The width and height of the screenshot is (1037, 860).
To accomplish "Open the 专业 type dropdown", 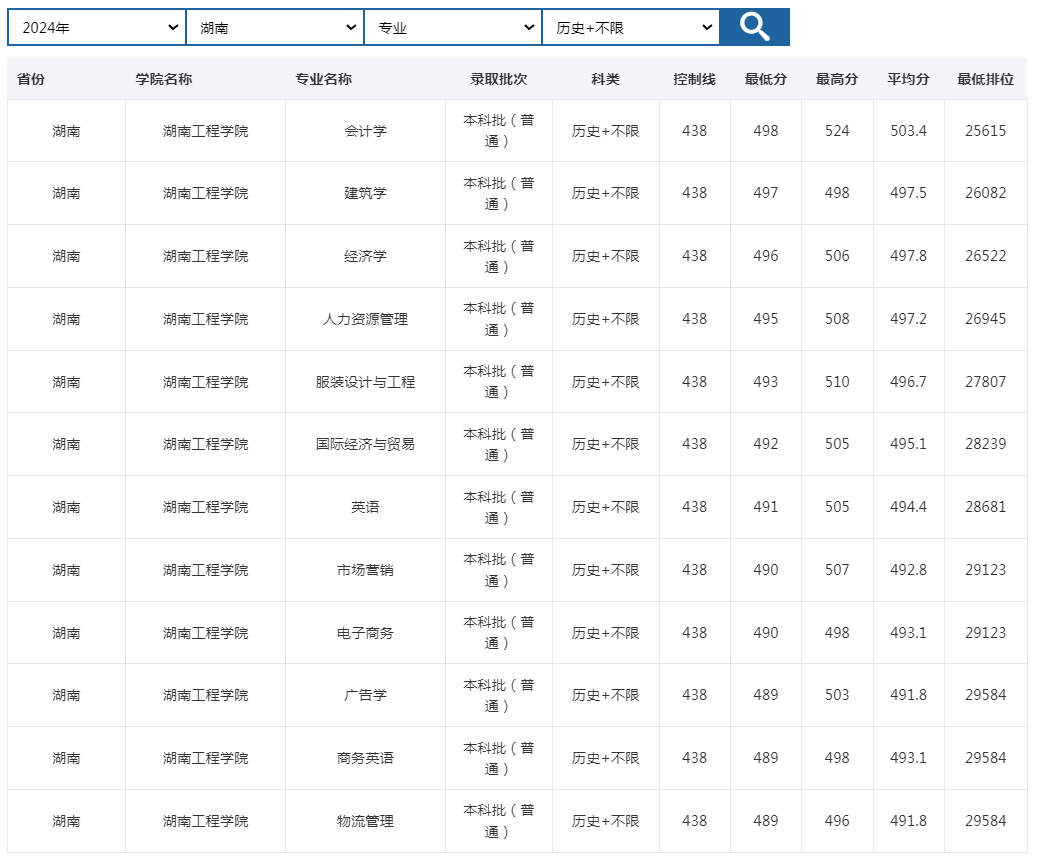I will point(453,27).
